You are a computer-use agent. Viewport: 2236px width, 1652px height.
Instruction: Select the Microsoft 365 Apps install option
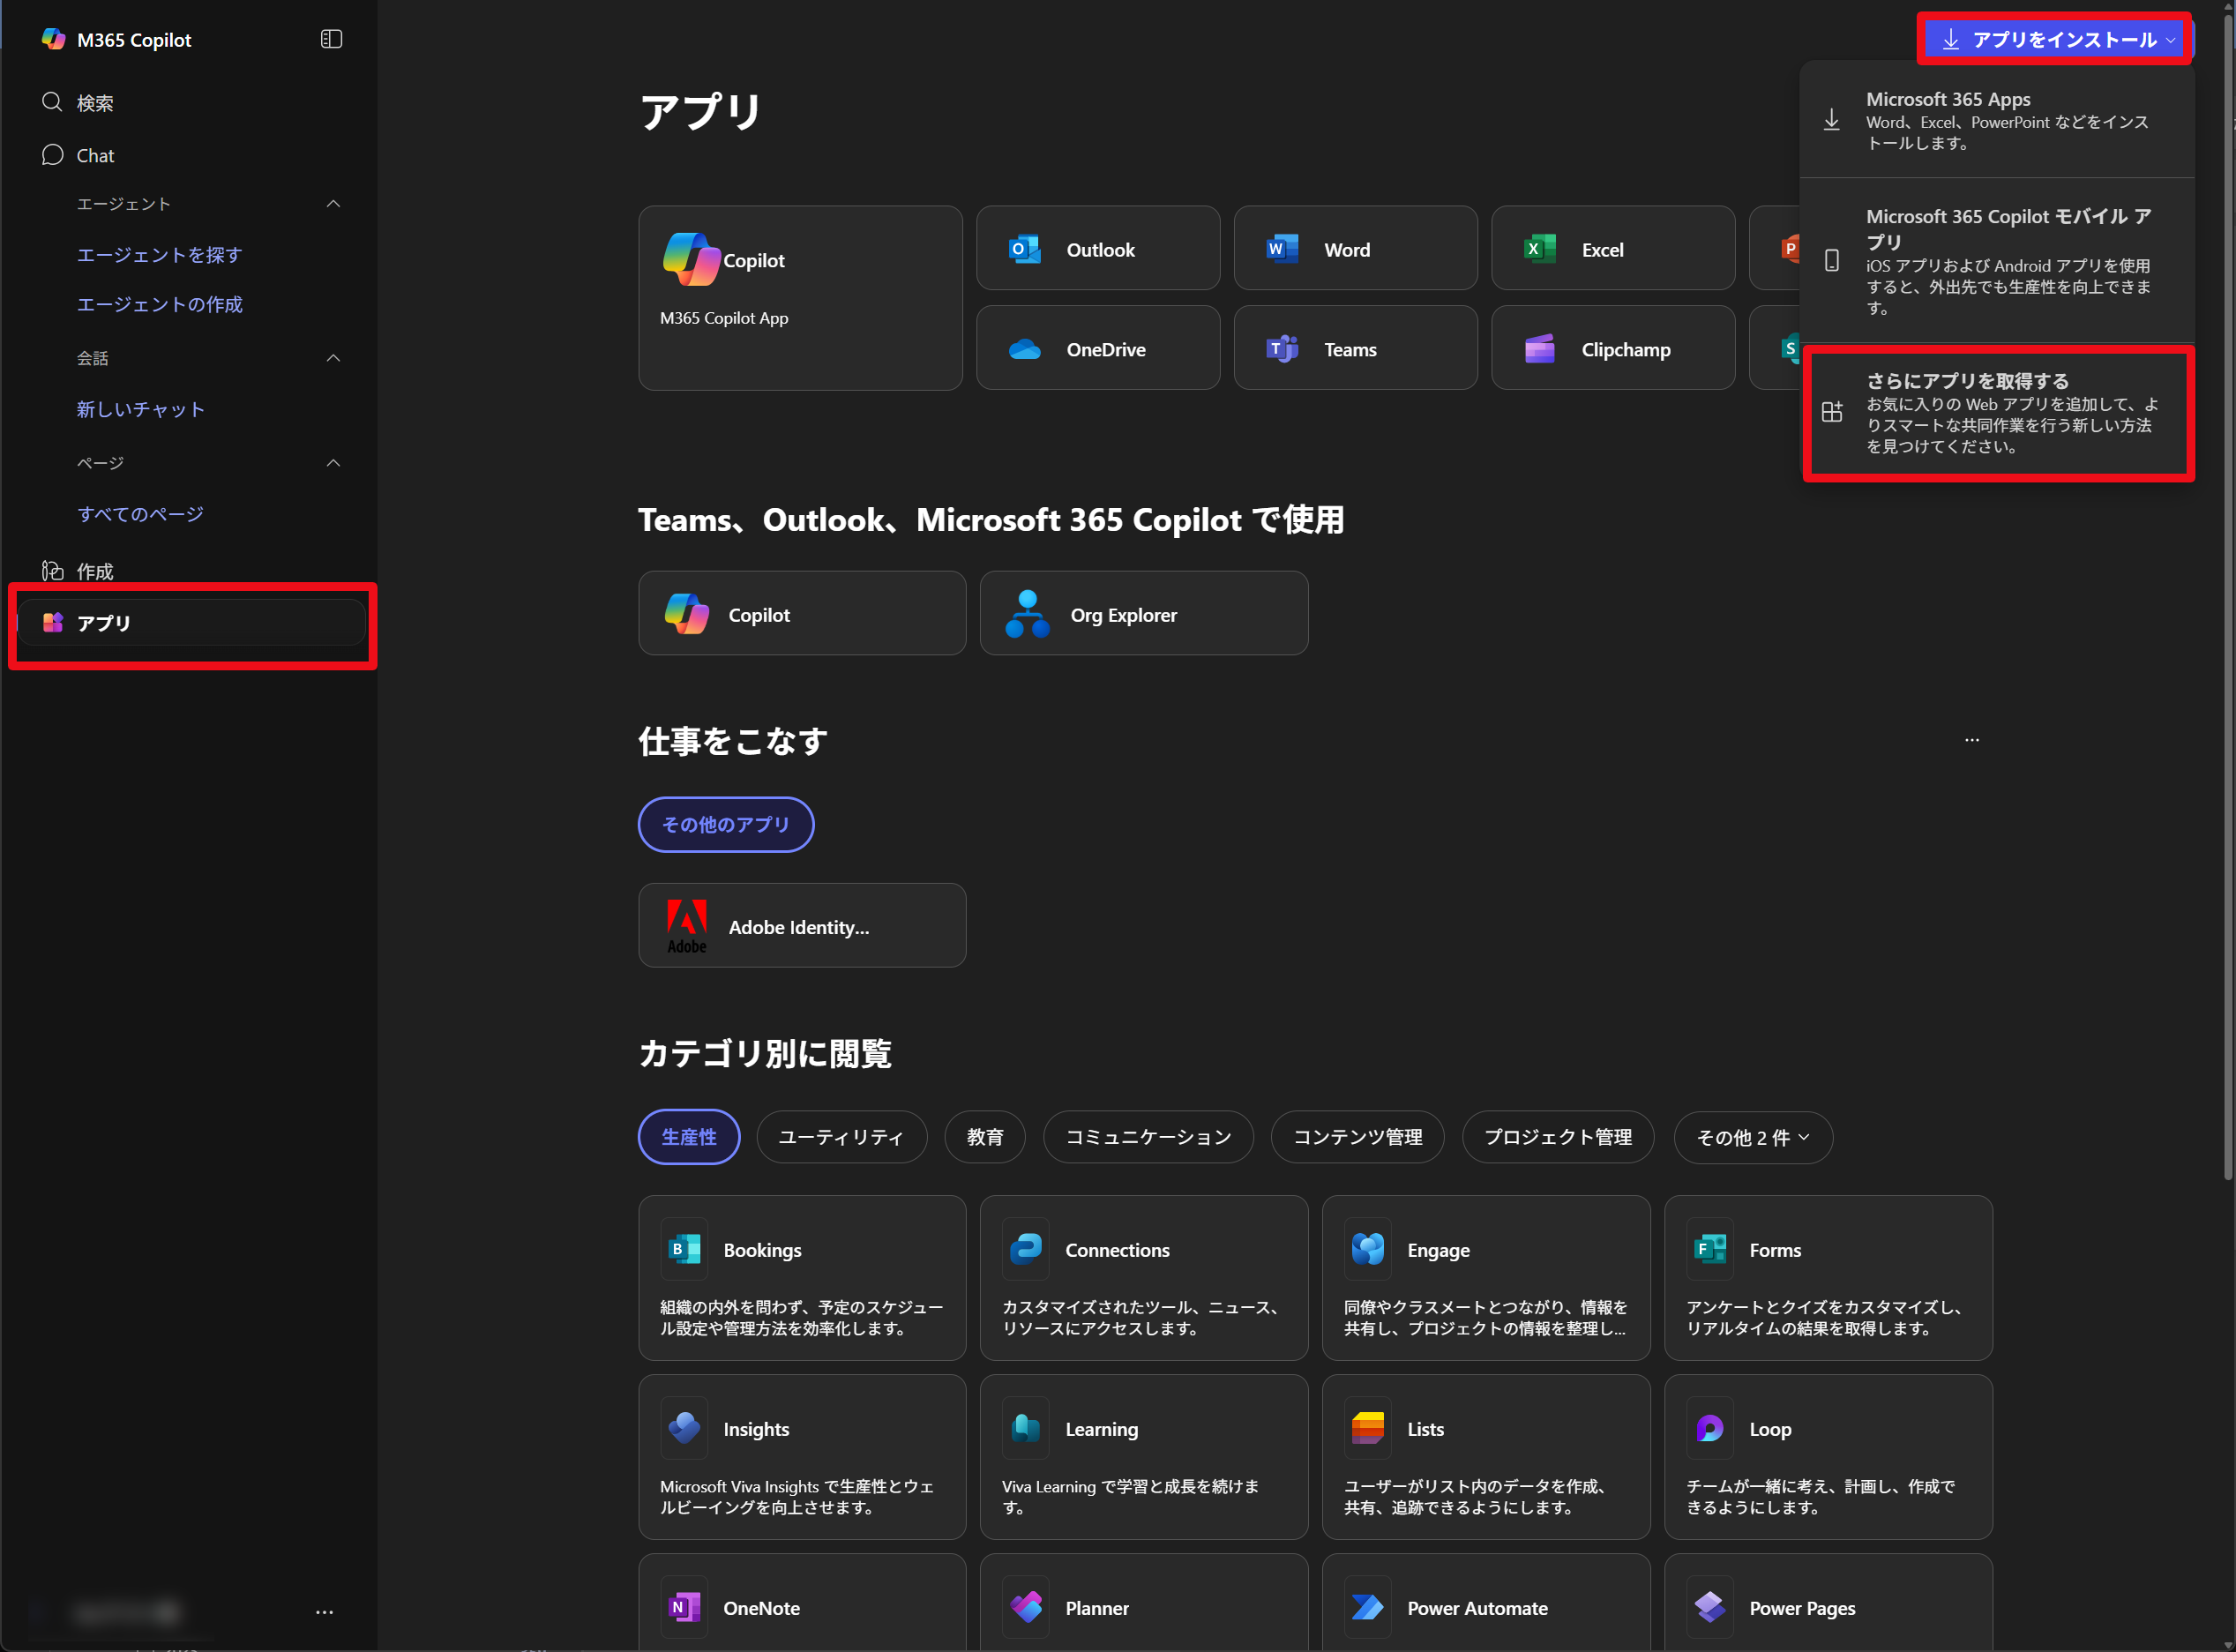pyautogui.click(x=1997, y=120)
